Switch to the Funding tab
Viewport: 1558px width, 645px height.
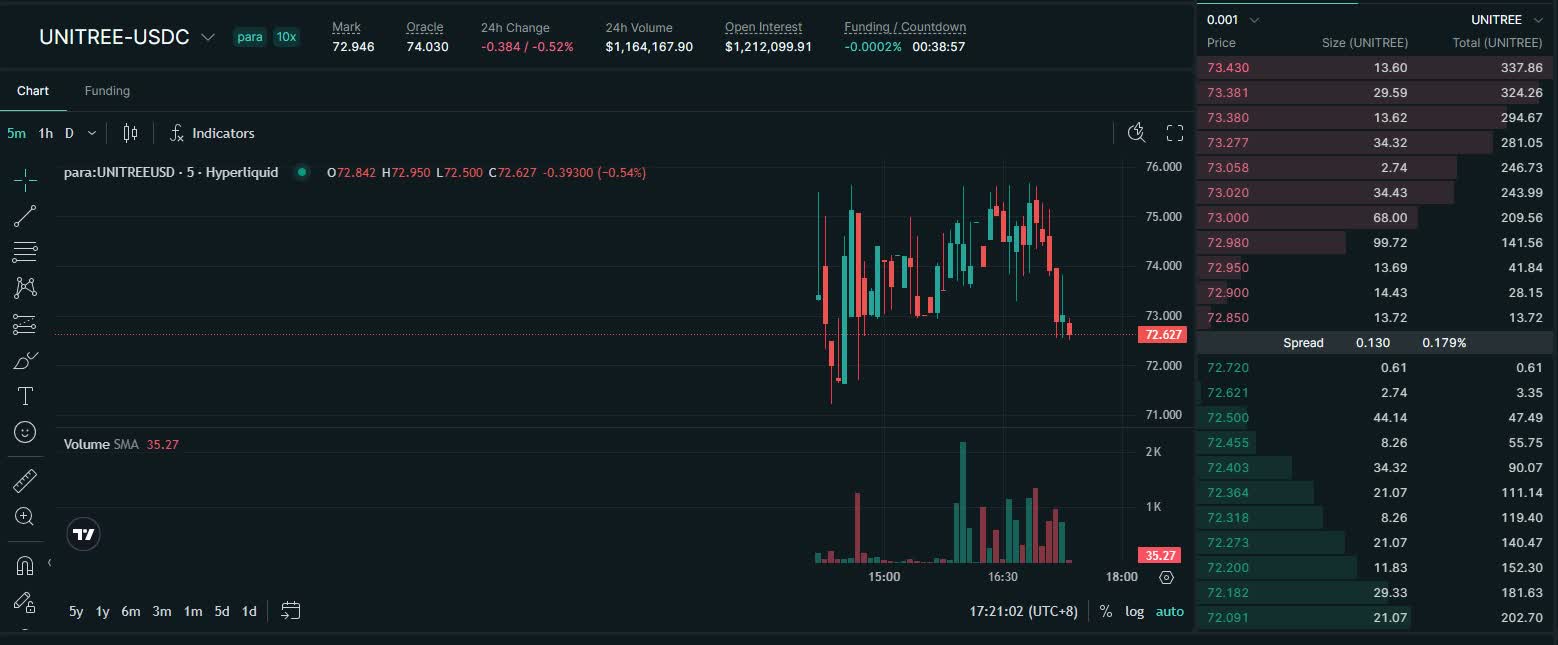107,91
